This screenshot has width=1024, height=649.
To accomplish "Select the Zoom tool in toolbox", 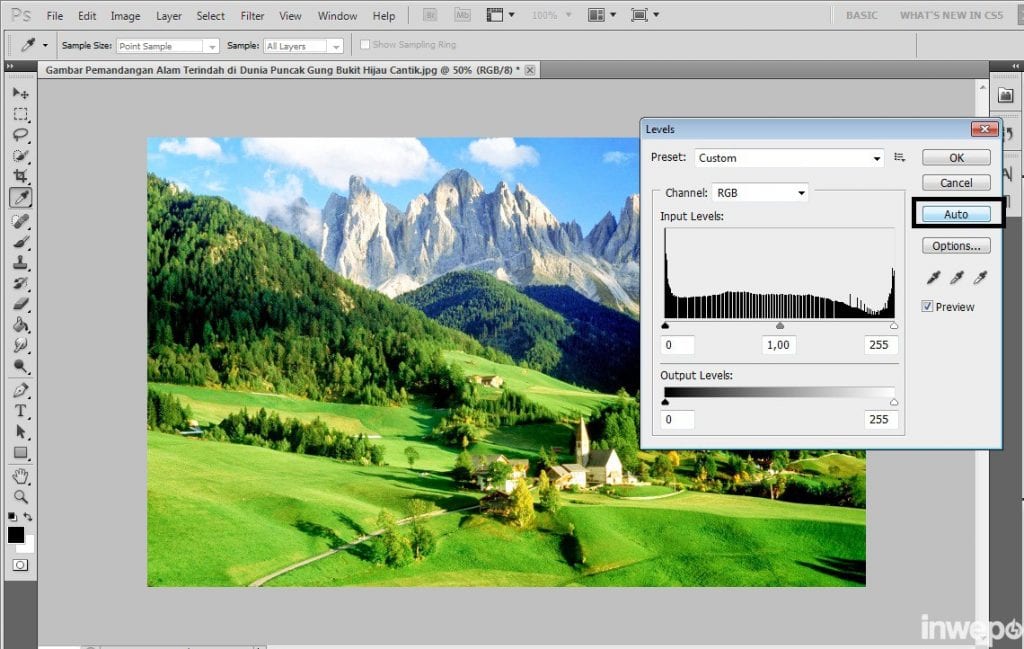I will pos(20,497).
